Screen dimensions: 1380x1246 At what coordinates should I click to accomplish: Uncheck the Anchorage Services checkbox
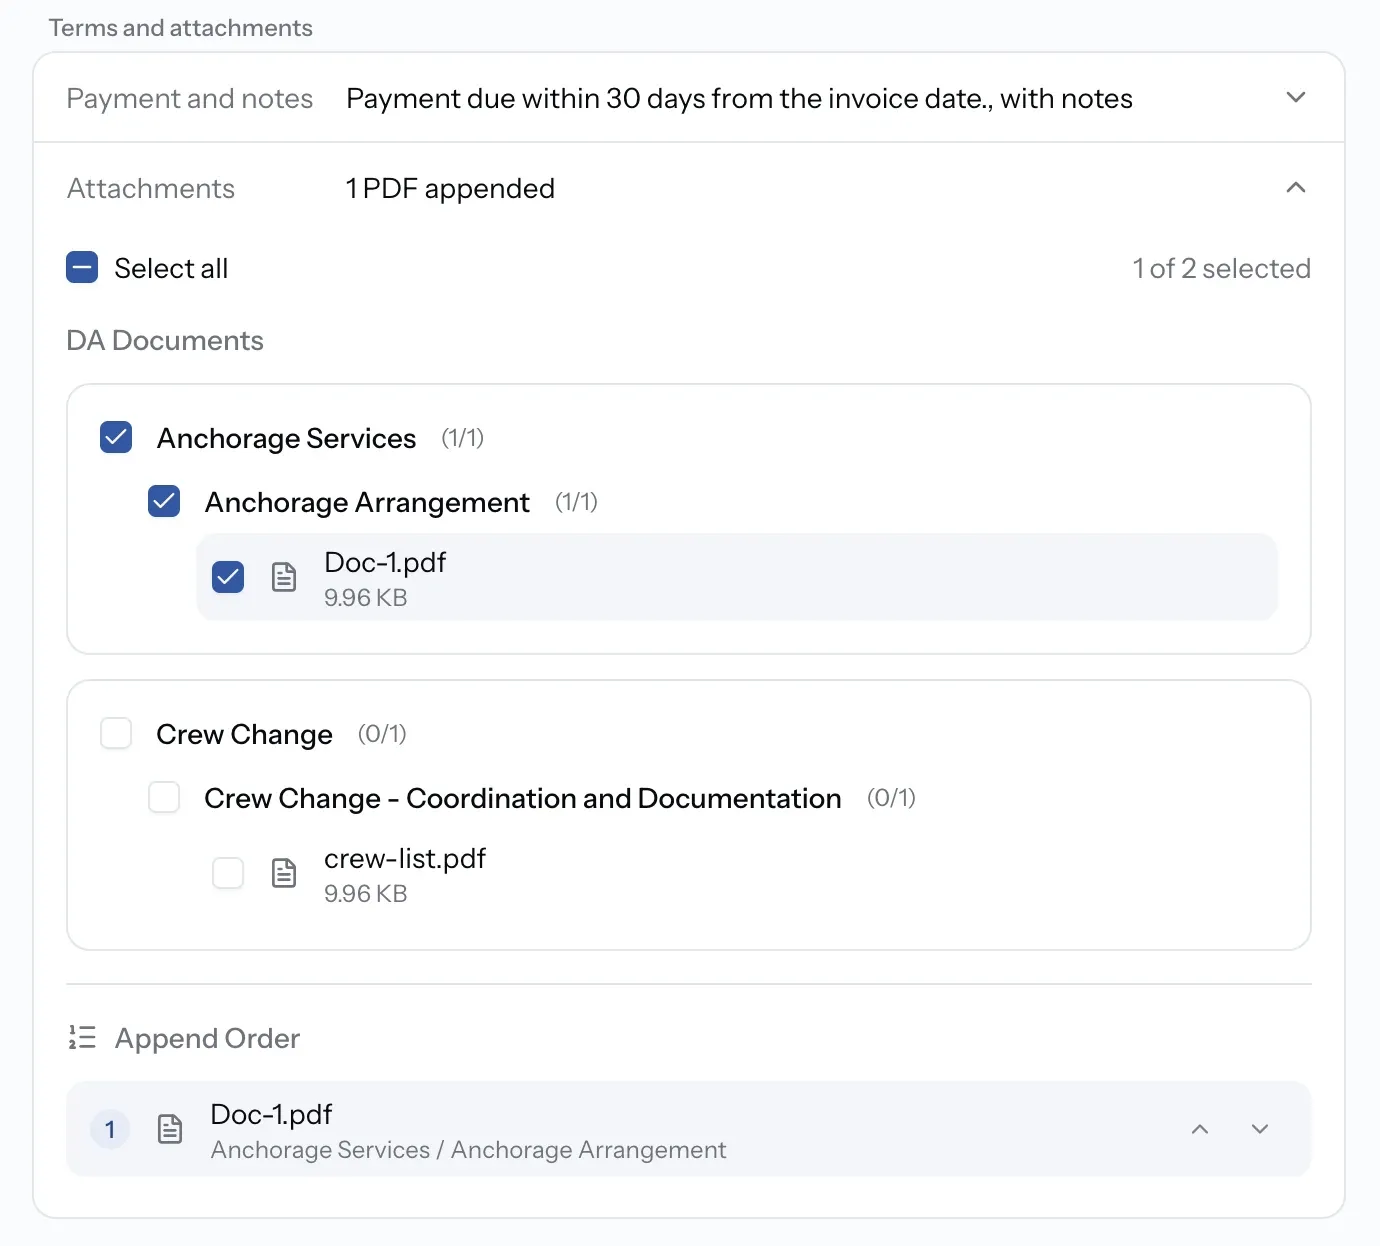coord(116,437)
